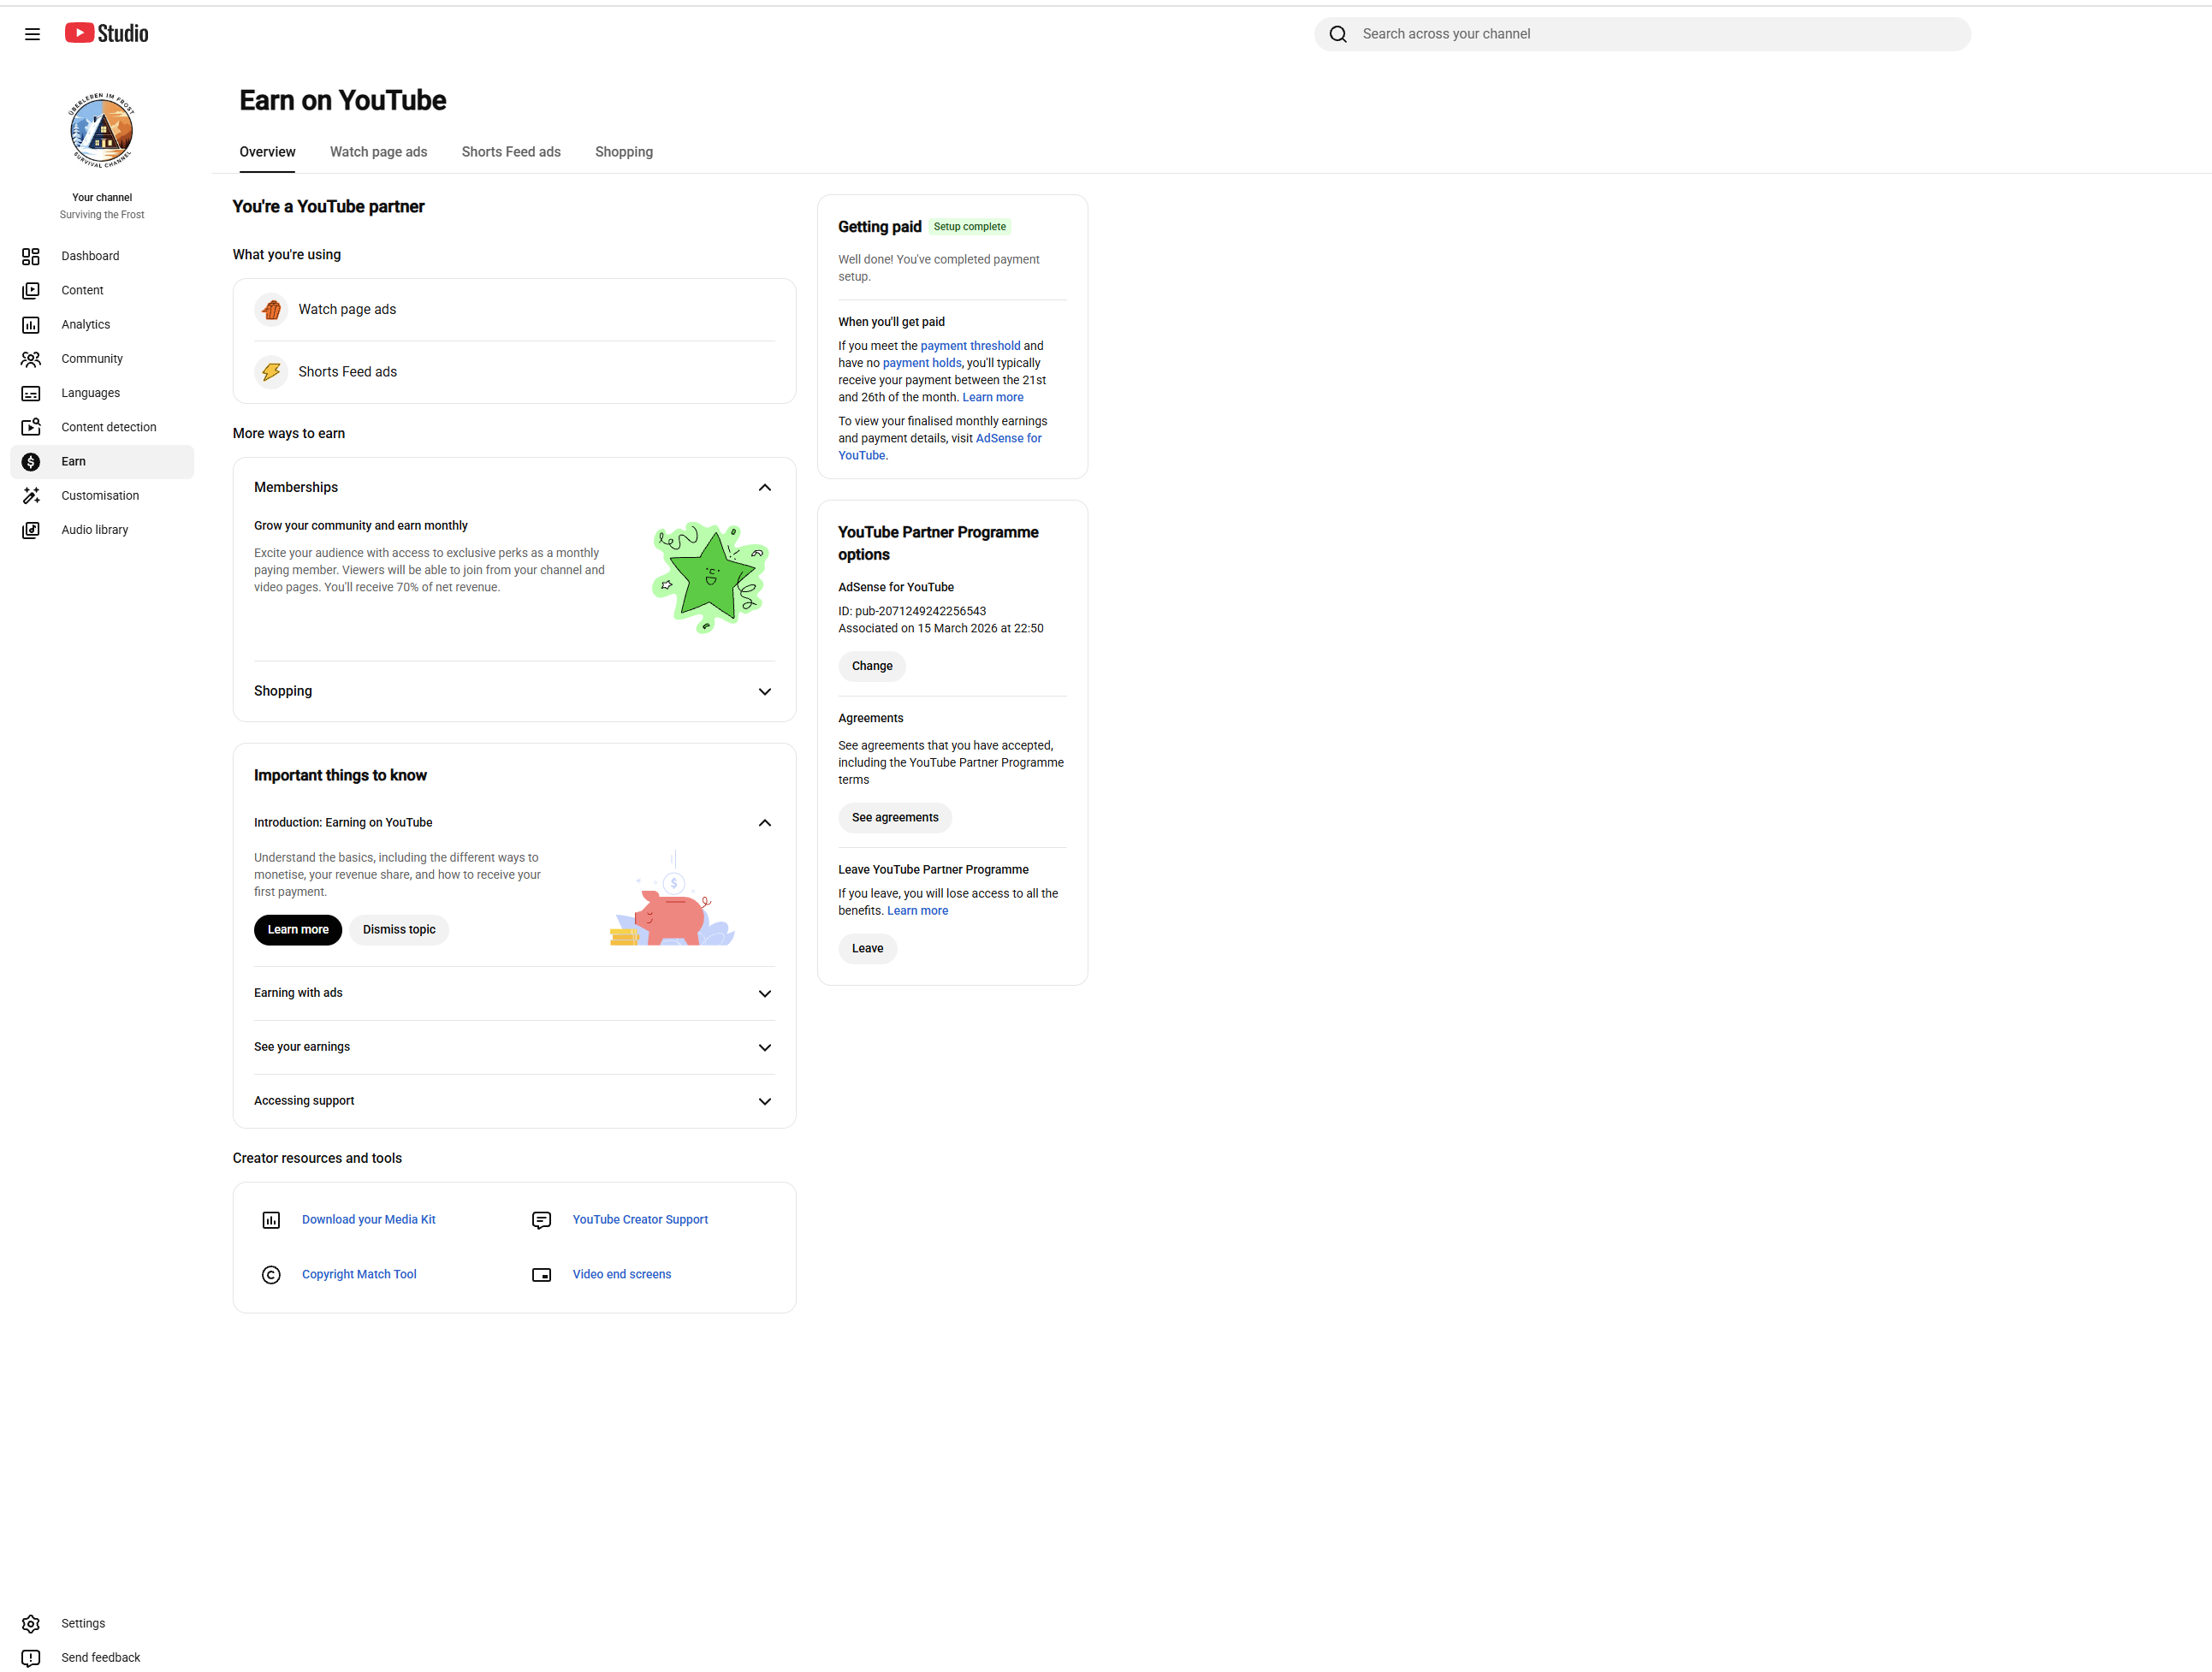Open the Customisation wand icon
This screenshot has width=2212, height=1672.
coord(31,496)
